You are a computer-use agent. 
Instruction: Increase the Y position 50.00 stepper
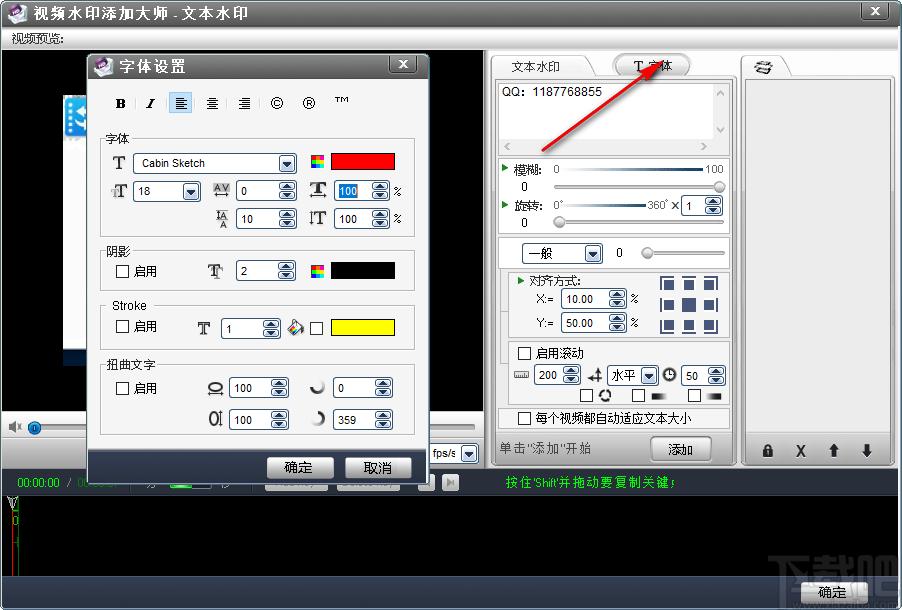(x=617, y=319)
